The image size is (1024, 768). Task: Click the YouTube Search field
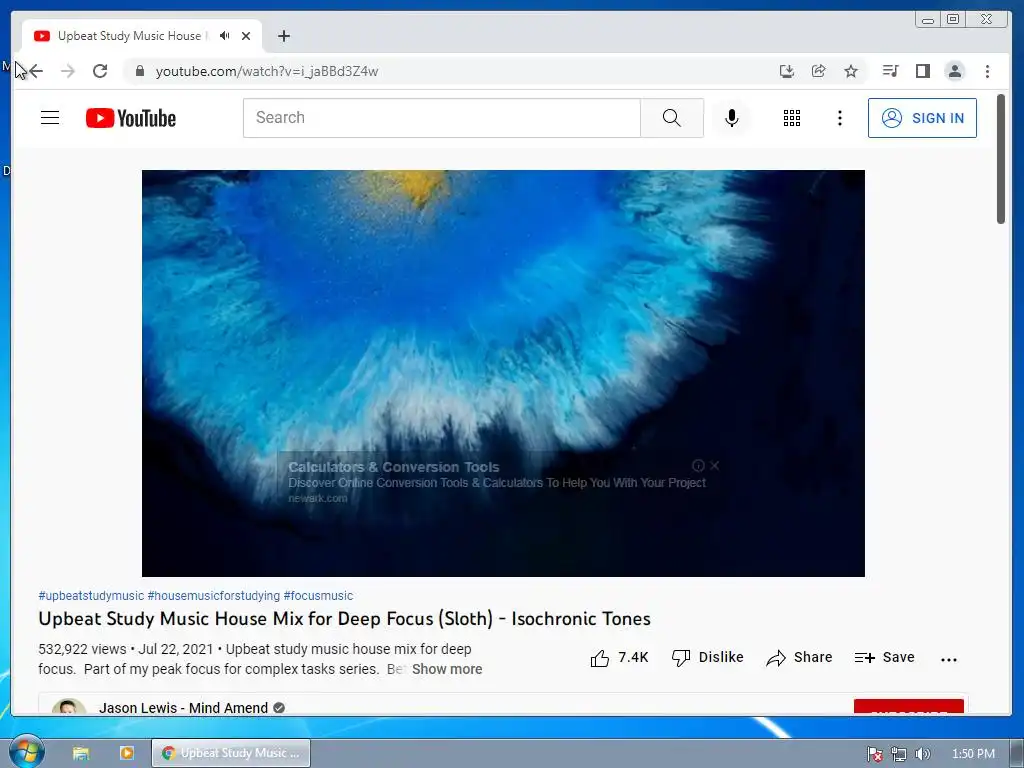(441, 118)
